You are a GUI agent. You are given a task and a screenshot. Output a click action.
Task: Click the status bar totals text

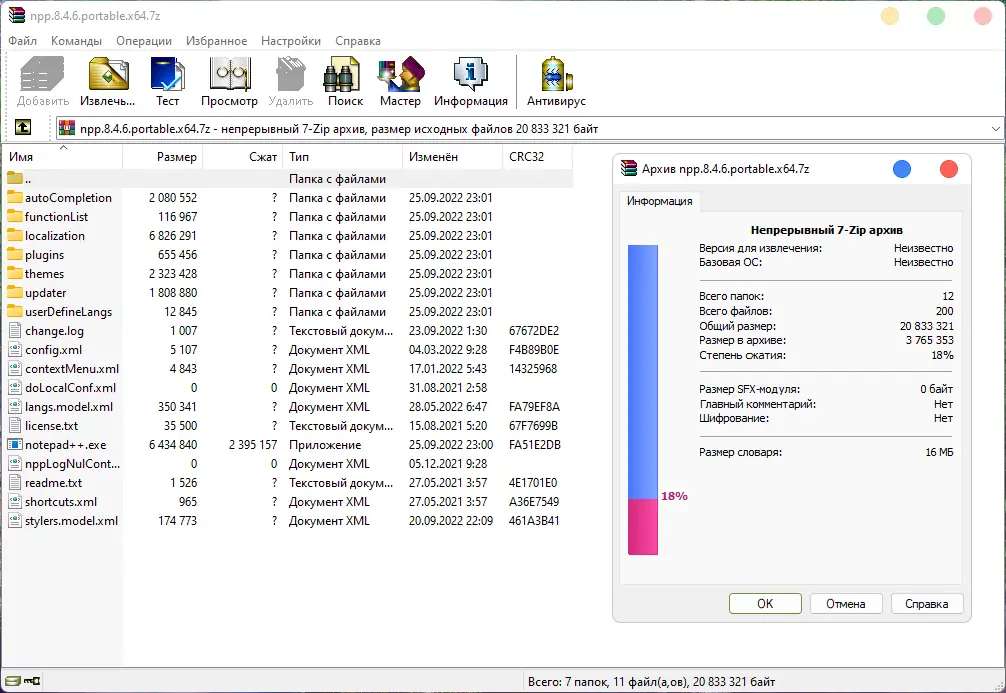click(651, 681)
